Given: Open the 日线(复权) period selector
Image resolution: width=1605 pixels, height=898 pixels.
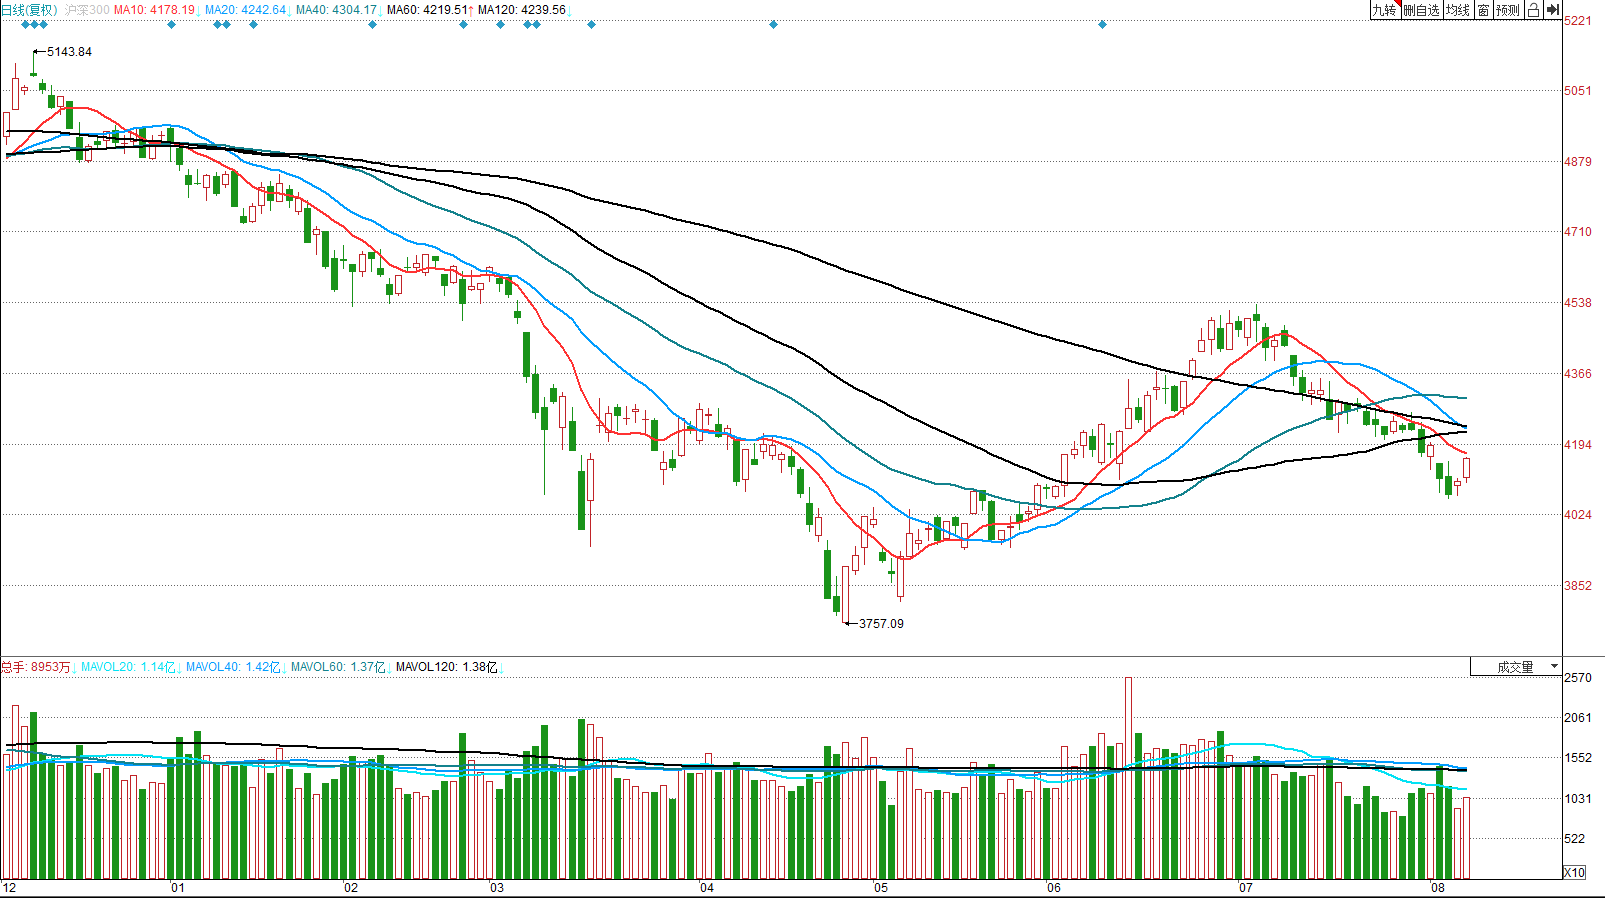Looking at the screenshot, I should click(29, 10).
